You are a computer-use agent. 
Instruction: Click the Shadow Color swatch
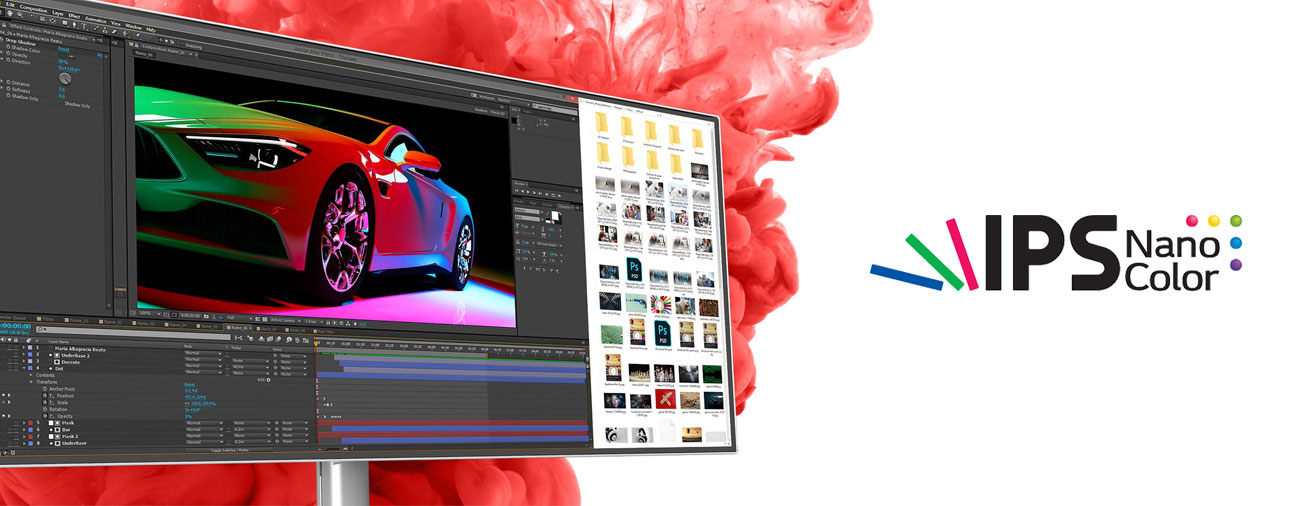coord(62,56)
